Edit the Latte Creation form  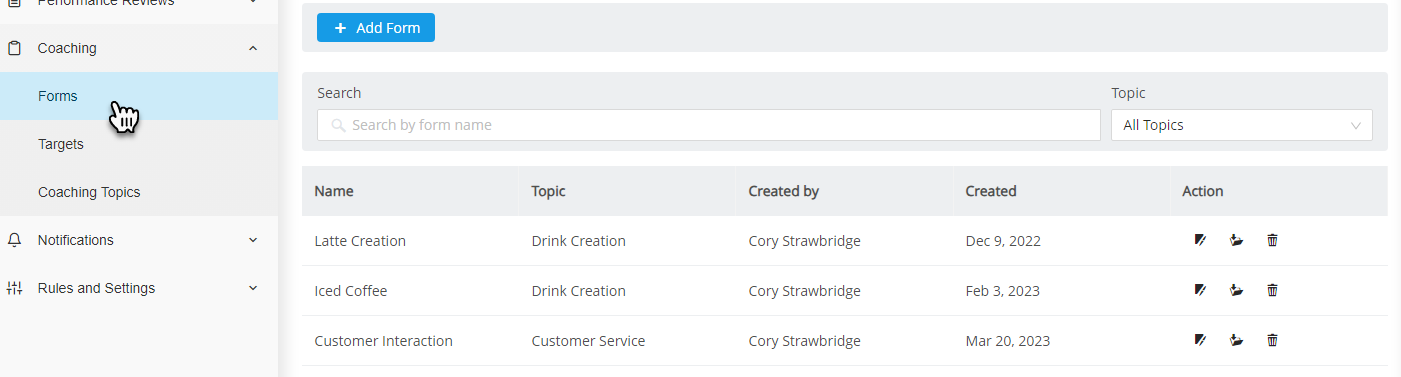[x=1200, y=240]
